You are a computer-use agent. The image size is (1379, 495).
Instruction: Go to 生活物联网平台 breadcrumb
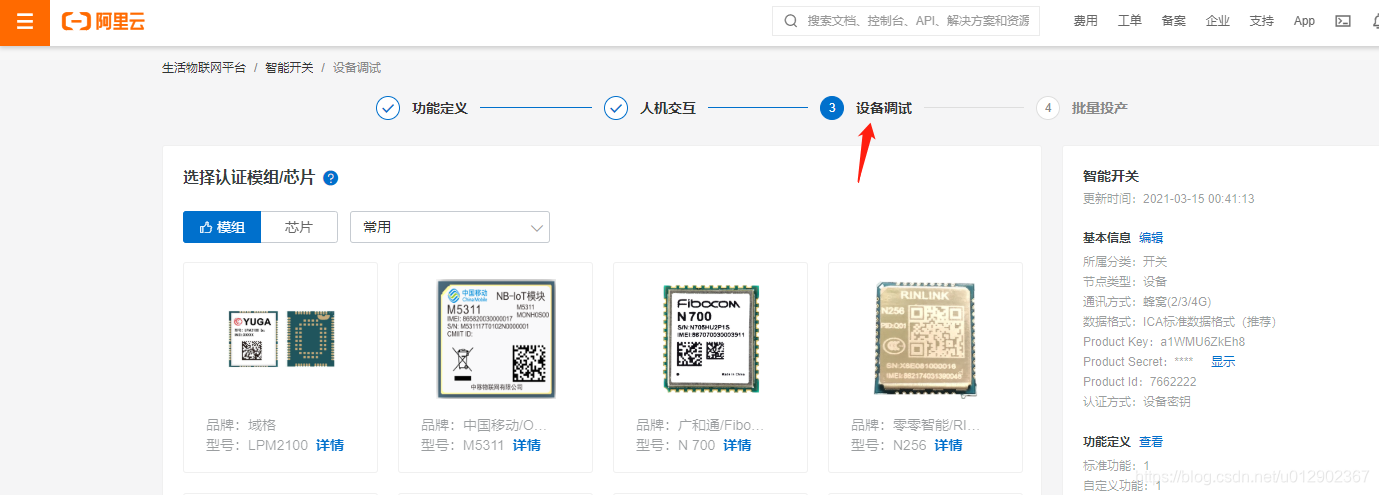tap(204, 68)
